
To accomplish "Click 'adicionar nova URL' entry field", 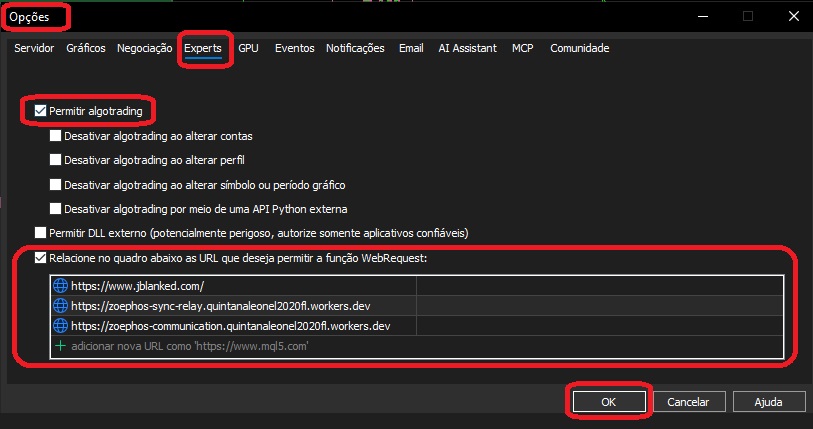I will (417, 346).
